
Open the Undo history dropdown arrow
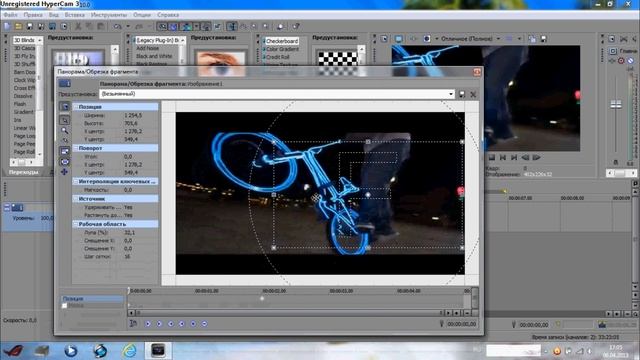(128, 27)
